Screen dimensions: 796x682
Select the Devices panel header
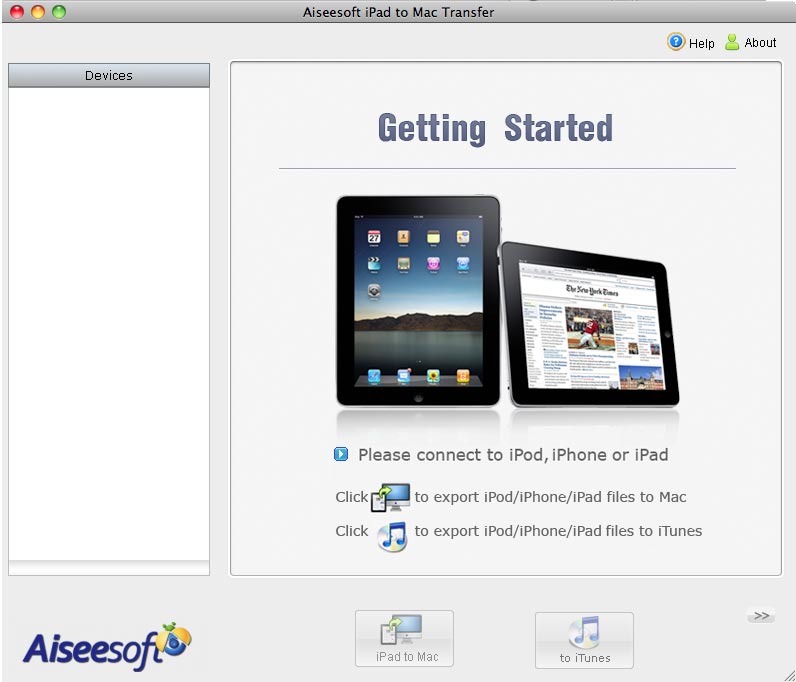pos(109,76)
